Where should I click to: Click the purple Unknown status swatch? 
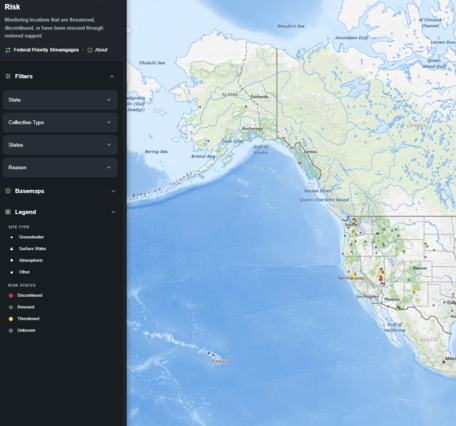(x=11, y=331)
